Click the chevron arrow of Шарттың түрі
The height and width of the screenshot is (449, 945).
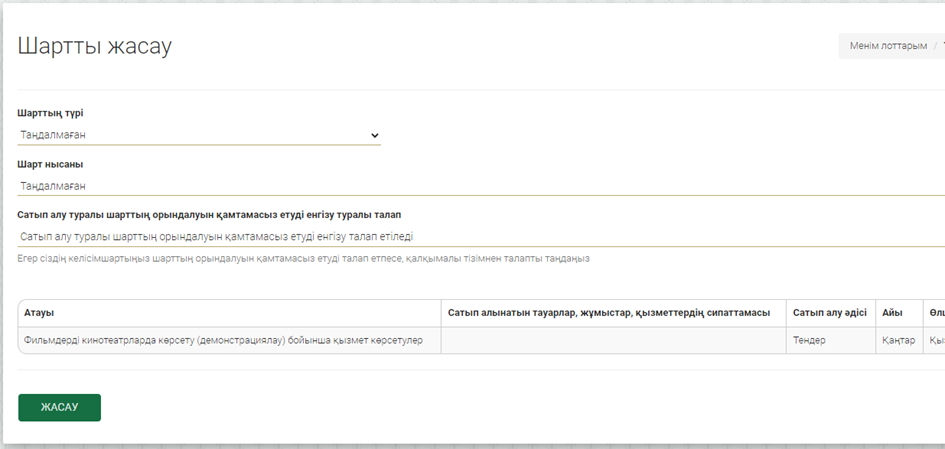point(375,135)
